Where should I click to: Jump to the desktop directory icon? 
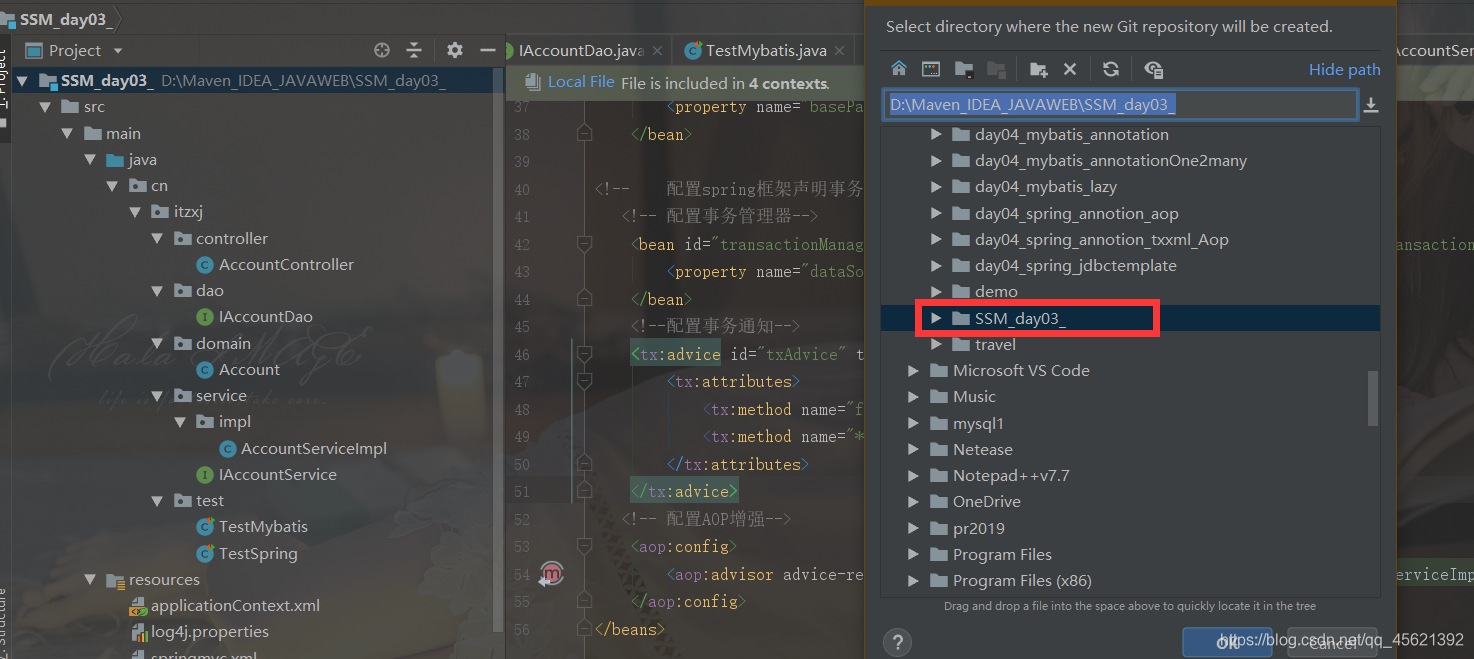(x=931, y=69)
